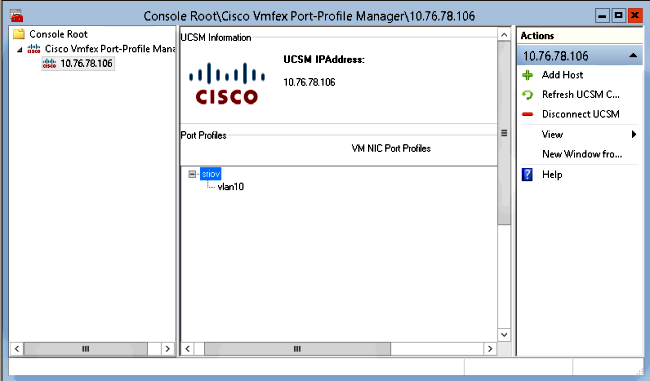The height and width of the screenshot is (381, 650).
Task: Click center pane vertical scroll up arrow
Action: pyautogui.click(x=504, y=35)
